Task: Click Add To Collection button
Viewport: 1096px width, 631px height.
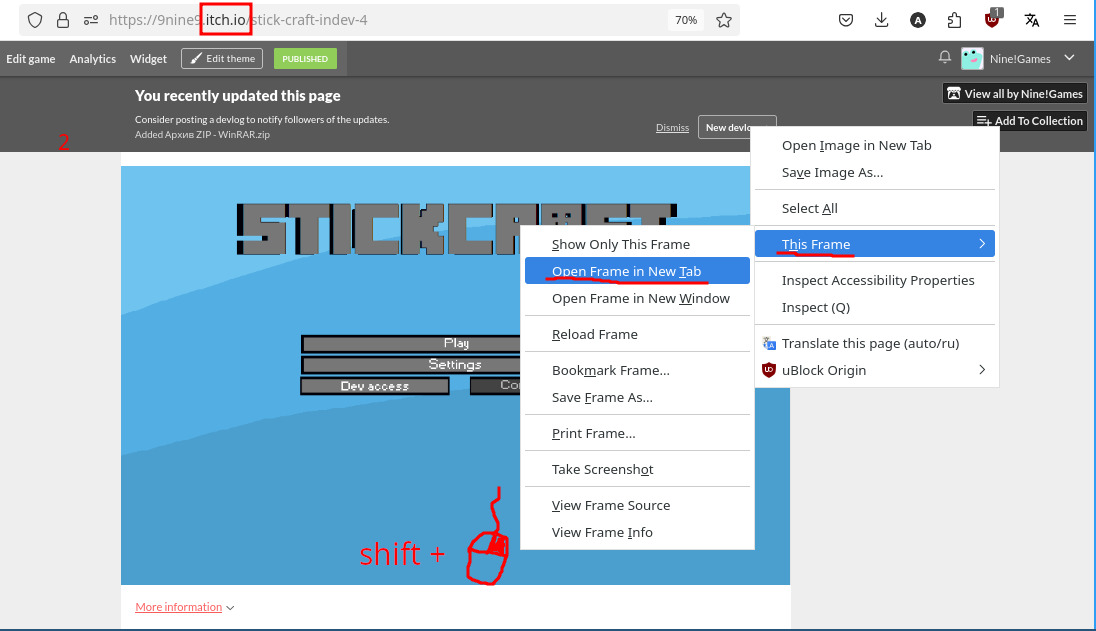Action: click(x=1030, y=121)
